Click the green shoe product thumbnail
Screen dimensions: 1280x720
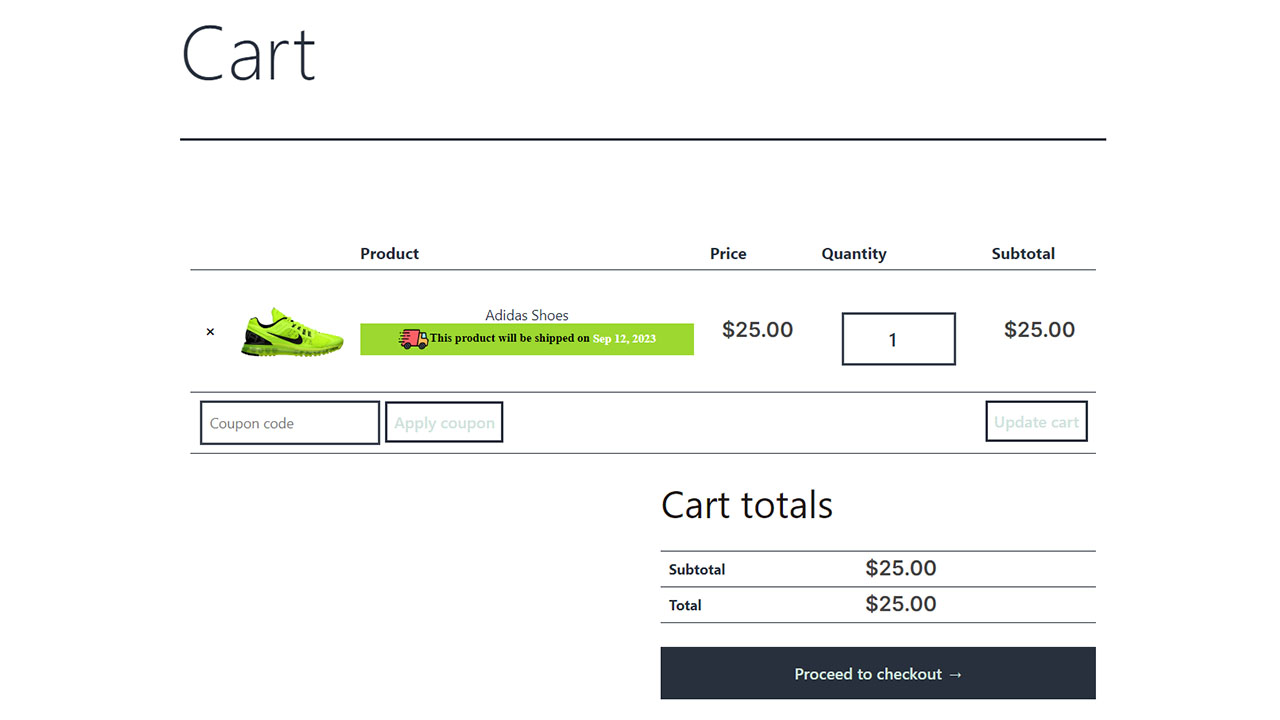tap(292, 333)
